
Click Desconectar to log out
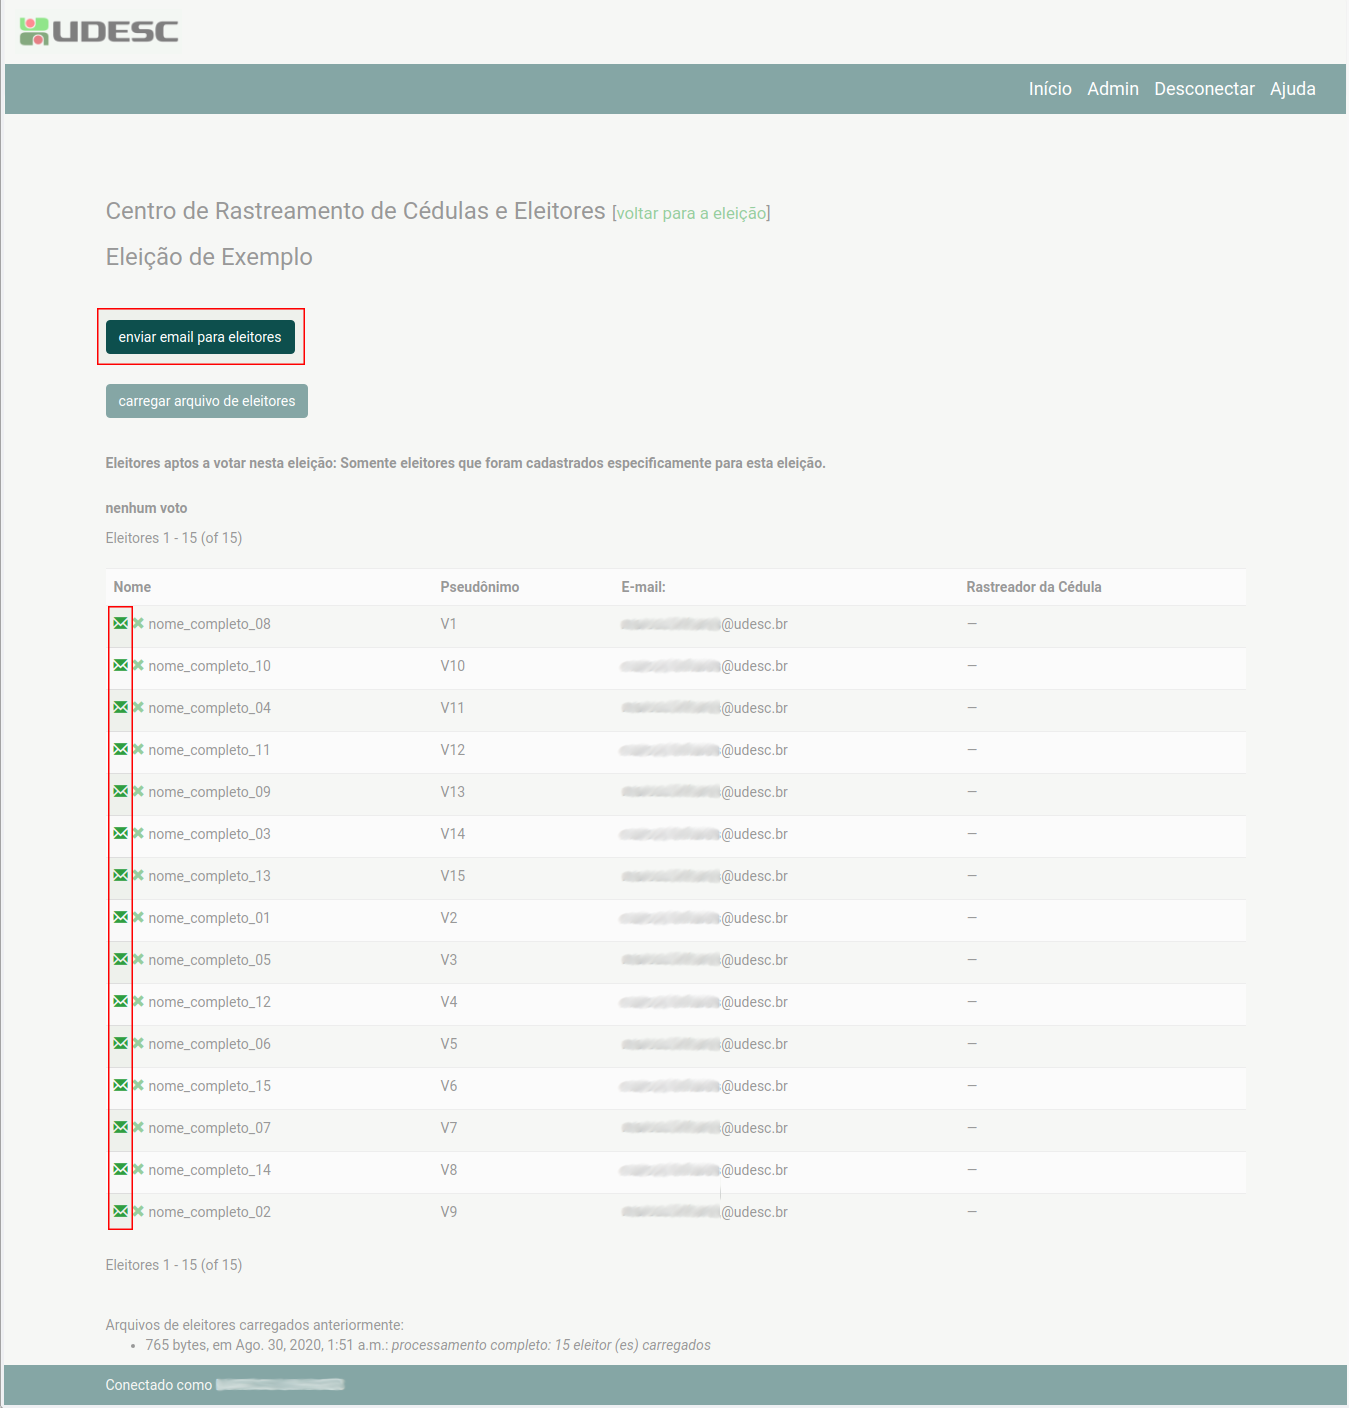click(1204, 89)
